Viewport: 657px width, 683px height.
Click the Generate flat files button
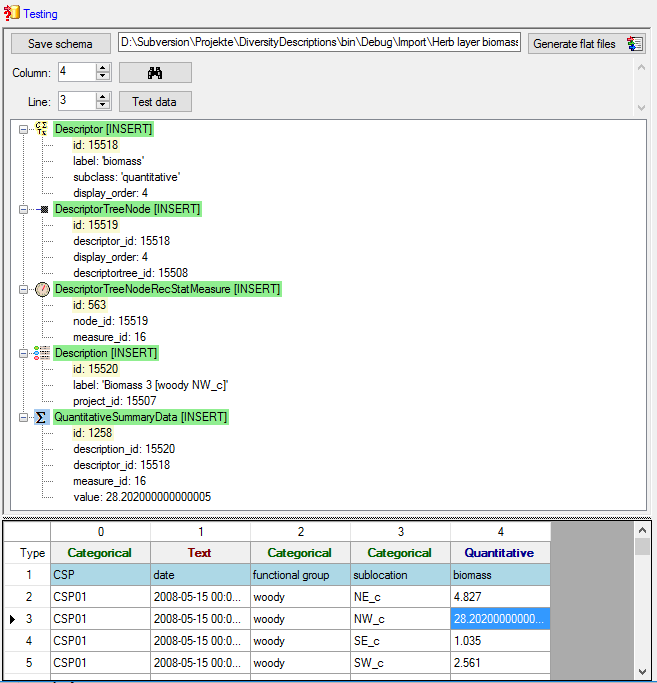pos(574,44)
